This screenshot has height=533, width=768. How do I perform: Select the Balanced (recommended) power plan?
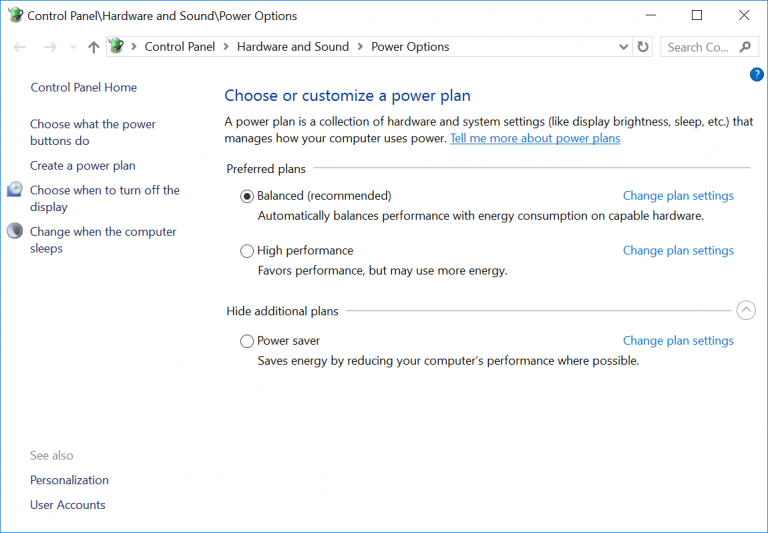[x=247, y=196]
